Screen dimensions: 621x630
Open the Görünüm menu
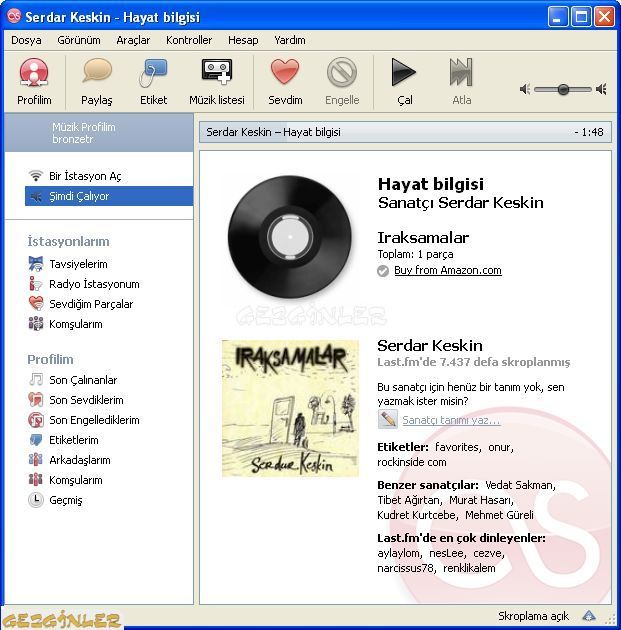(x=79, y=40)
